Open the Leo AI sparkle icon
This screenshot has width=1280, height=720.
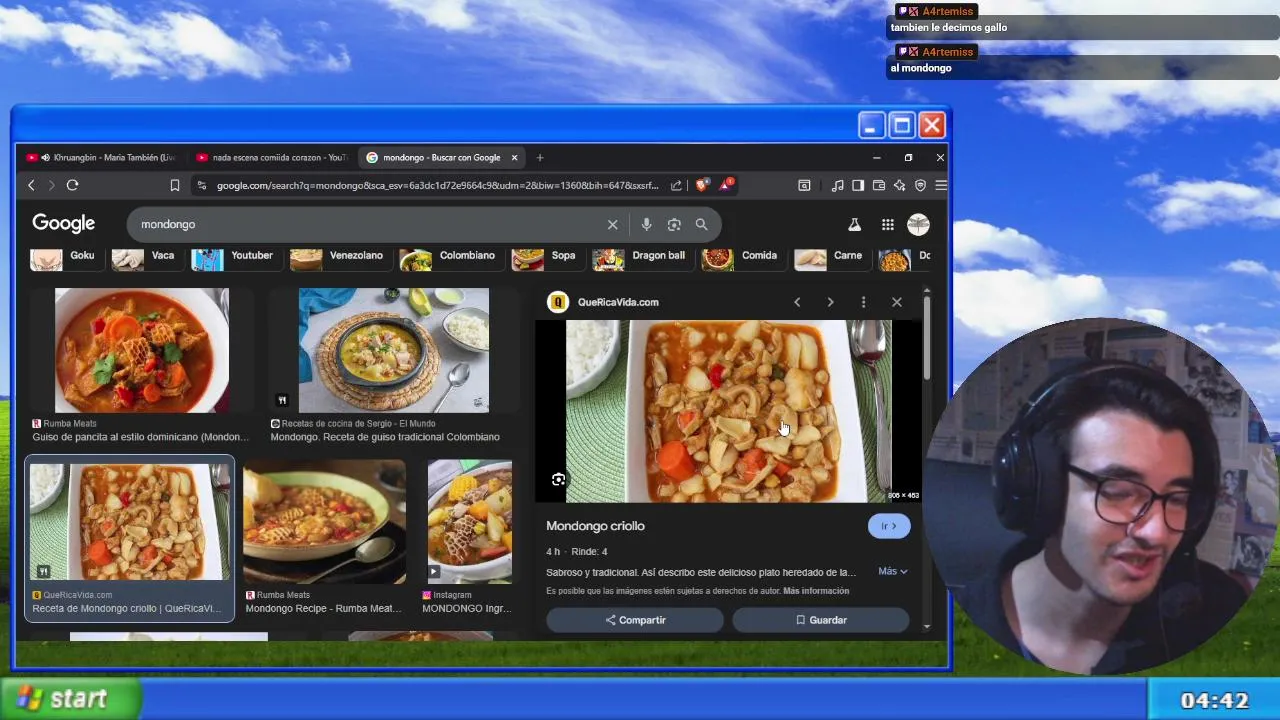coord(899,185)
